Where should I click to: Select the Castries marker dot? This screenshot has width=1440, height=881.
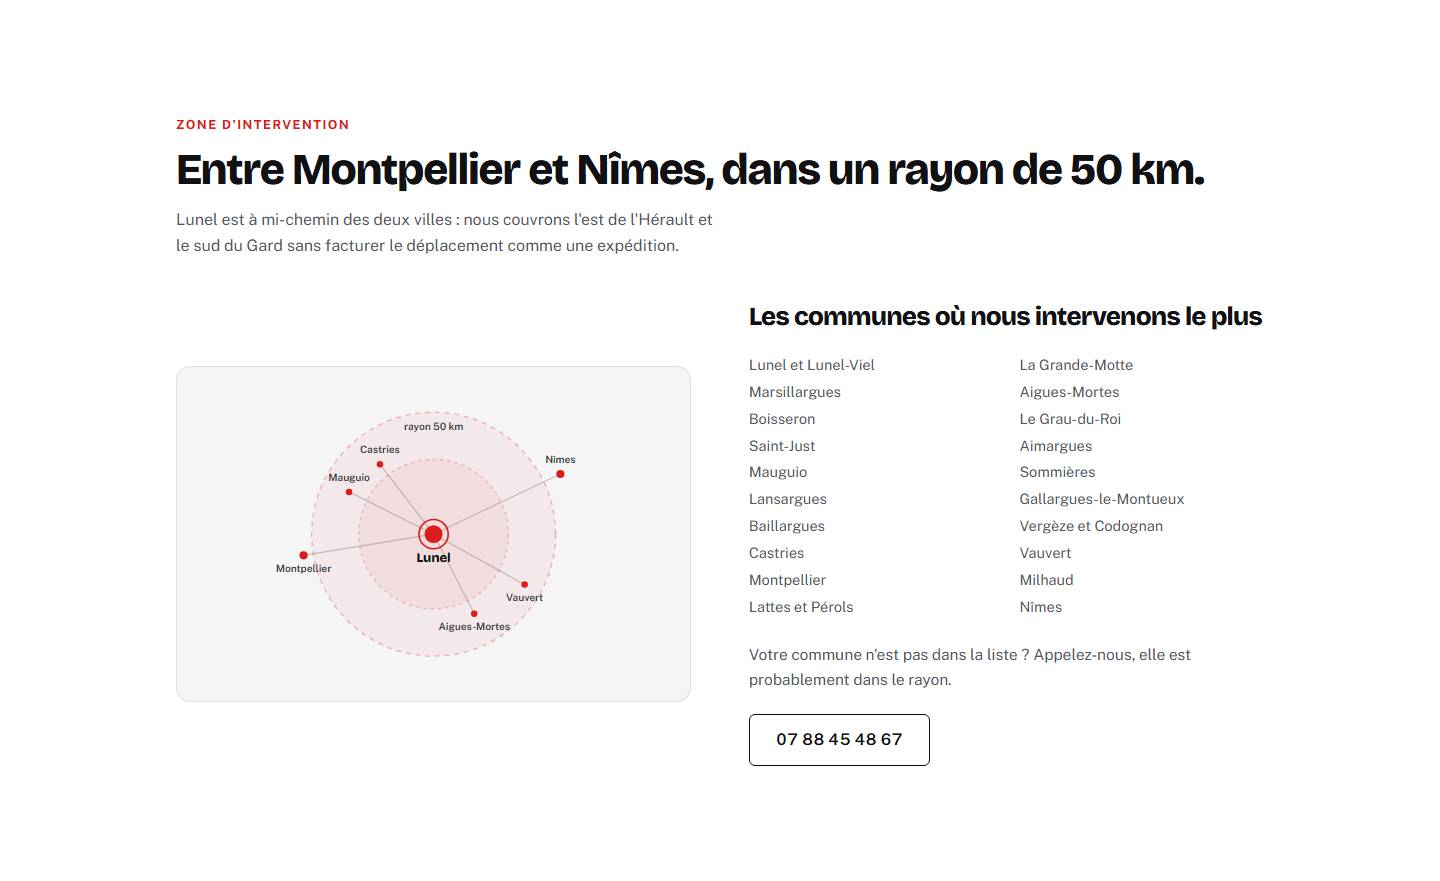pos(380,464)
